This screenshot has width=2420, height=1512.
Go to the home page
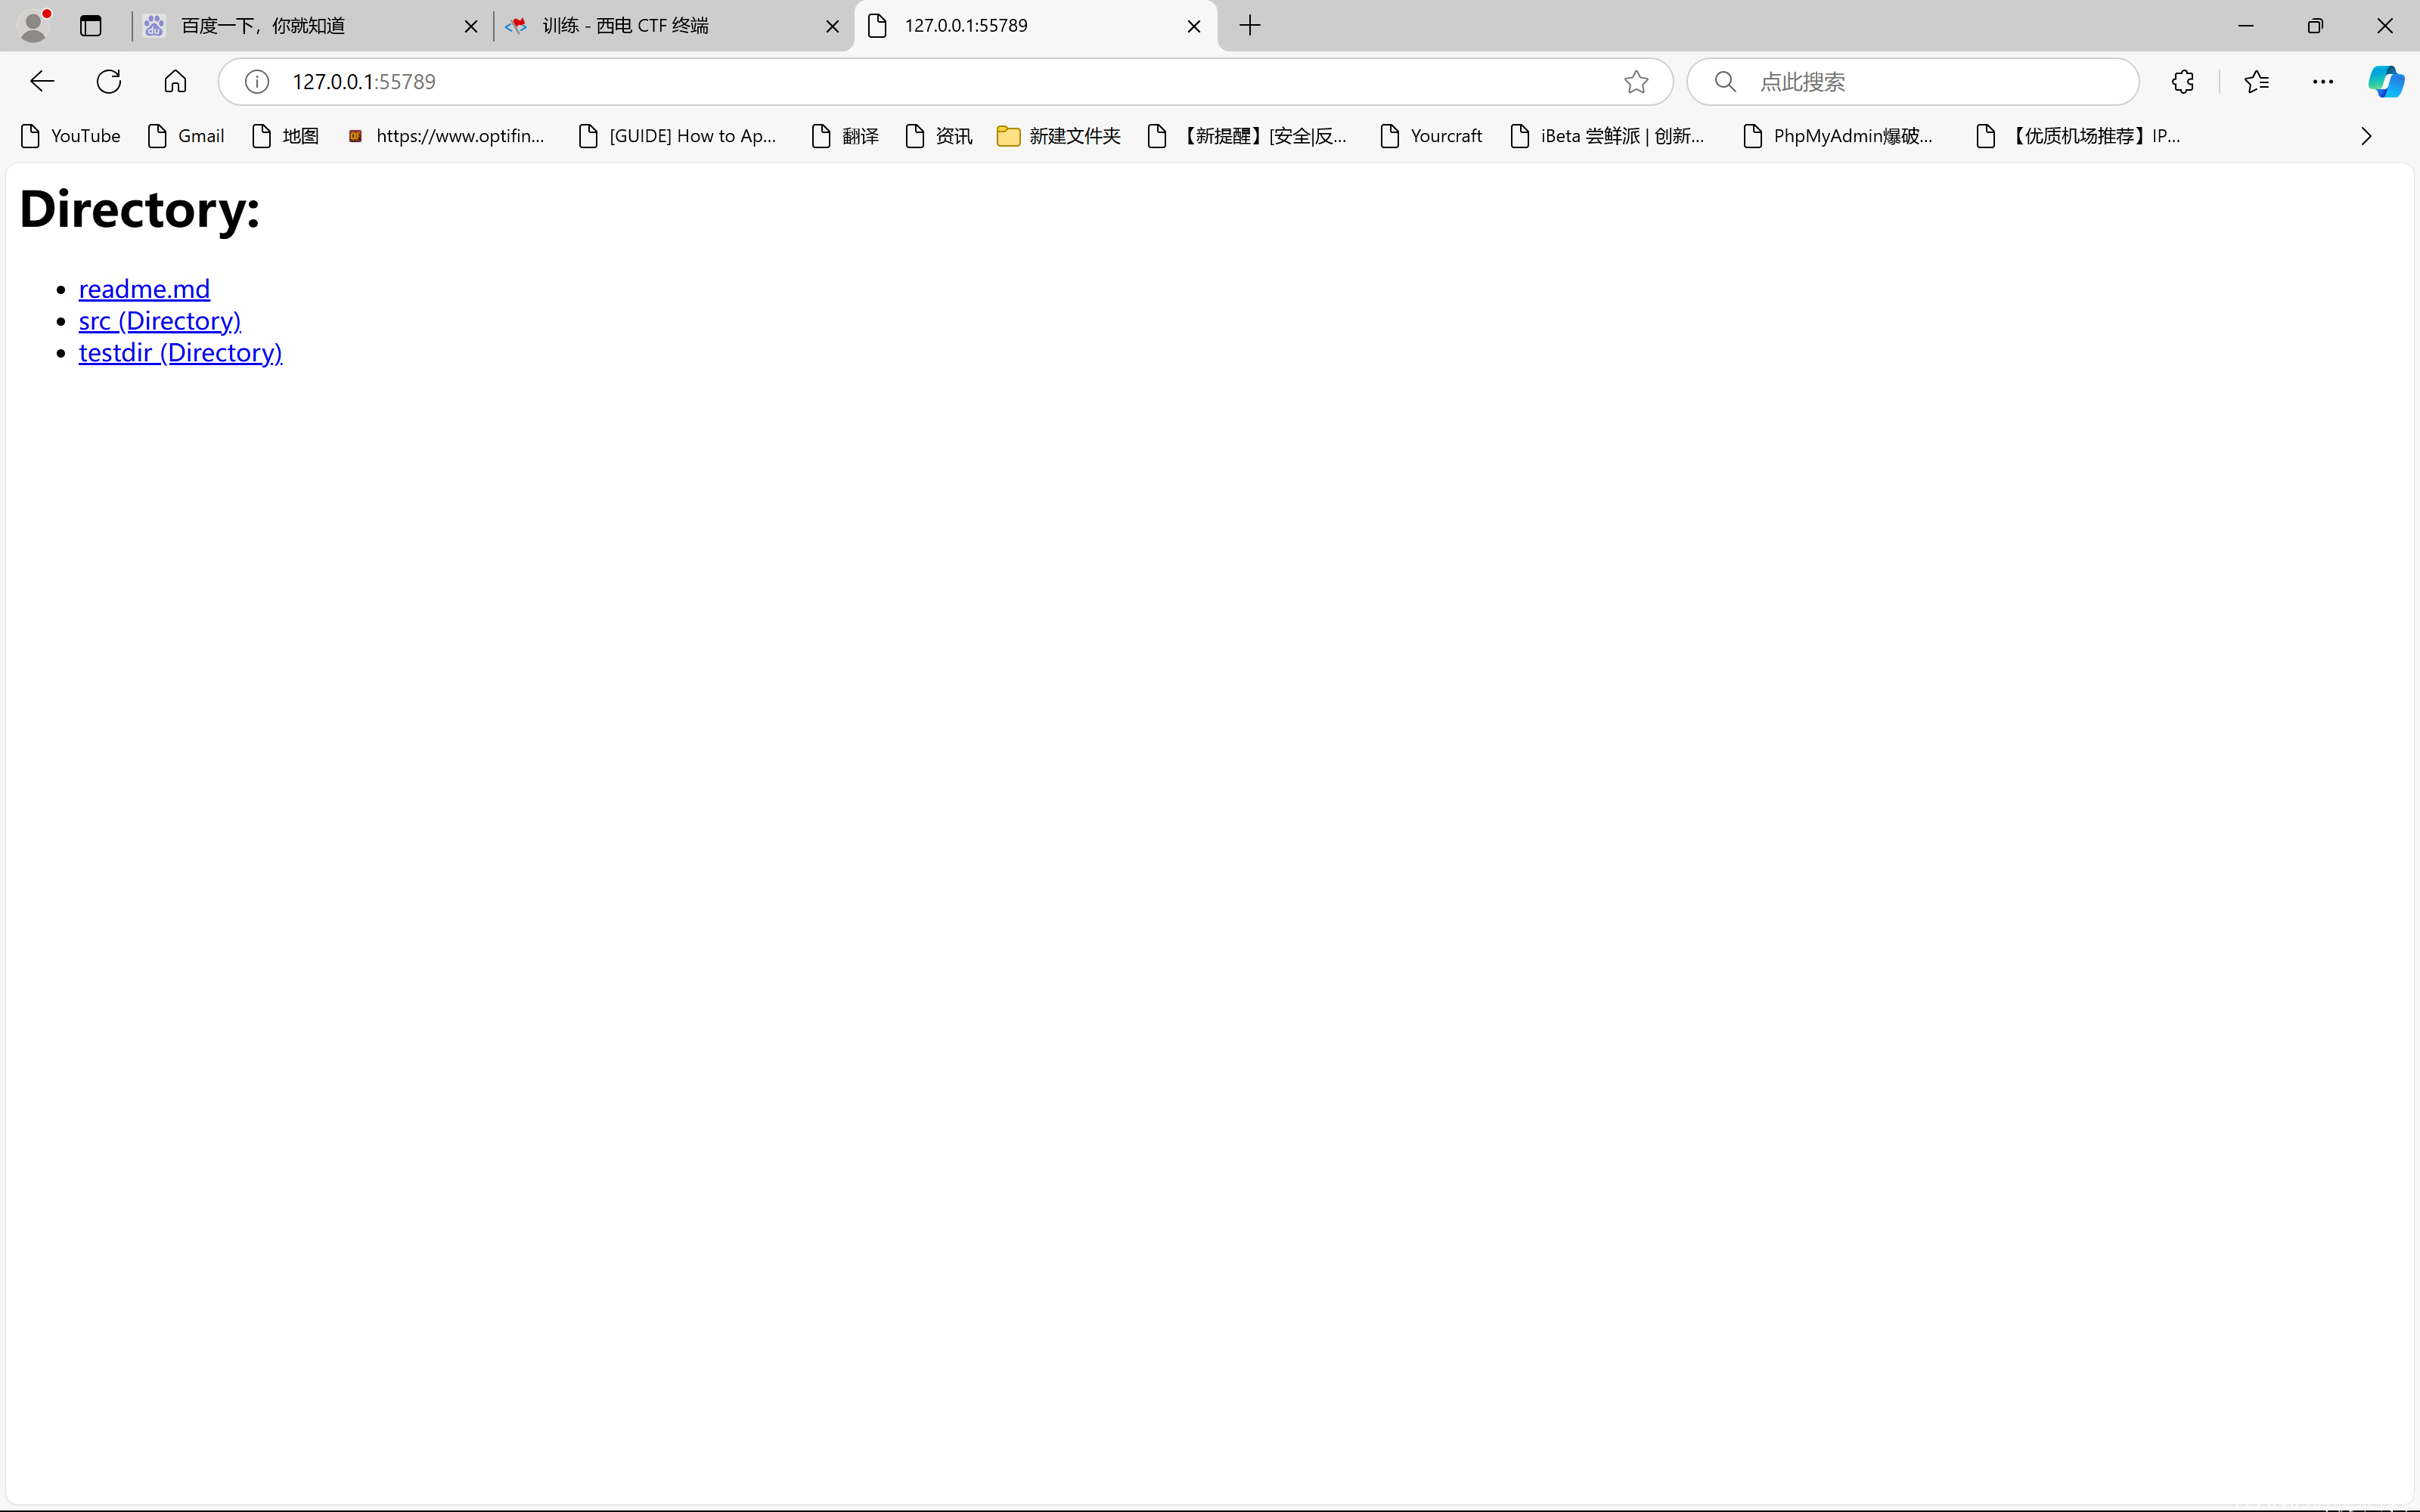(175, 81)
